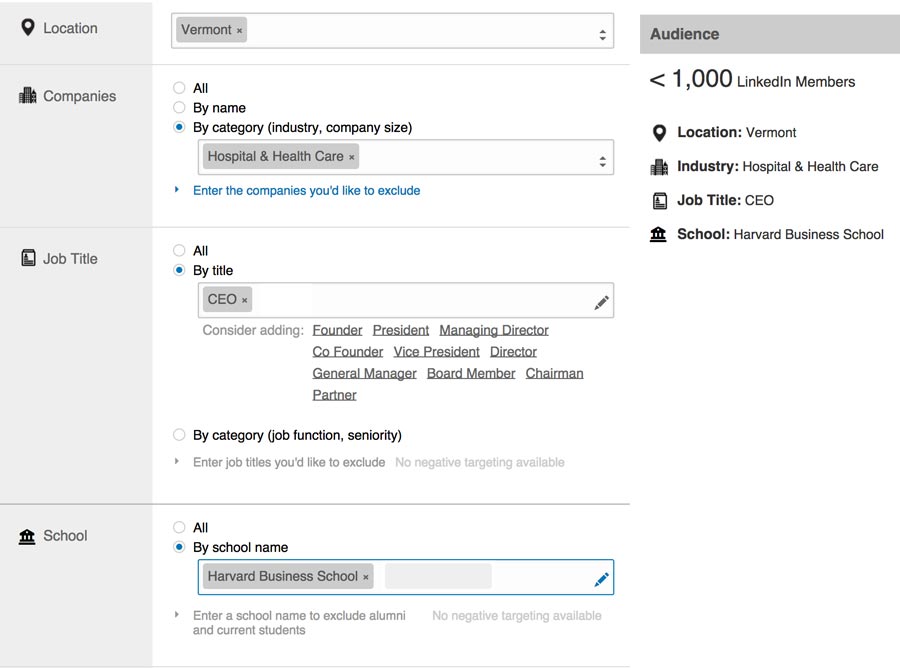
Task: Select 'All' under Job Title
Action: (180, 250)
